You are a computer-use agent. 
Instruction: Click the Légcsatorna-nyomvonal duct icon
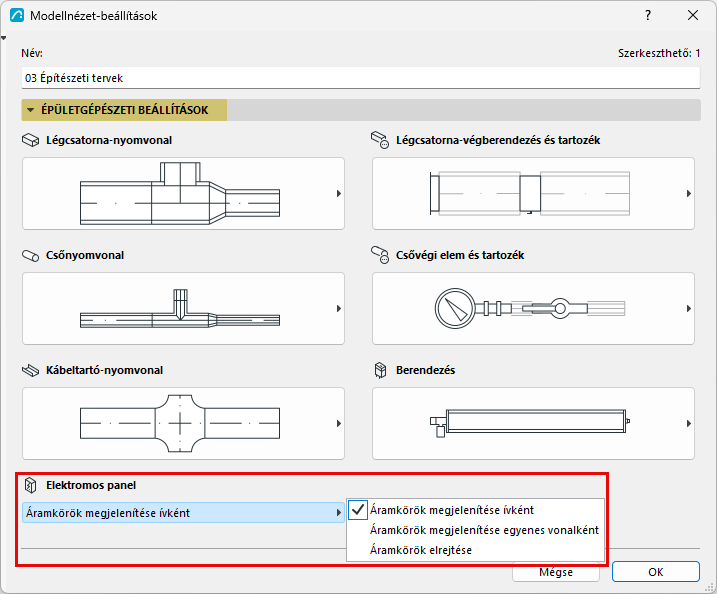(x=31, y=140)
